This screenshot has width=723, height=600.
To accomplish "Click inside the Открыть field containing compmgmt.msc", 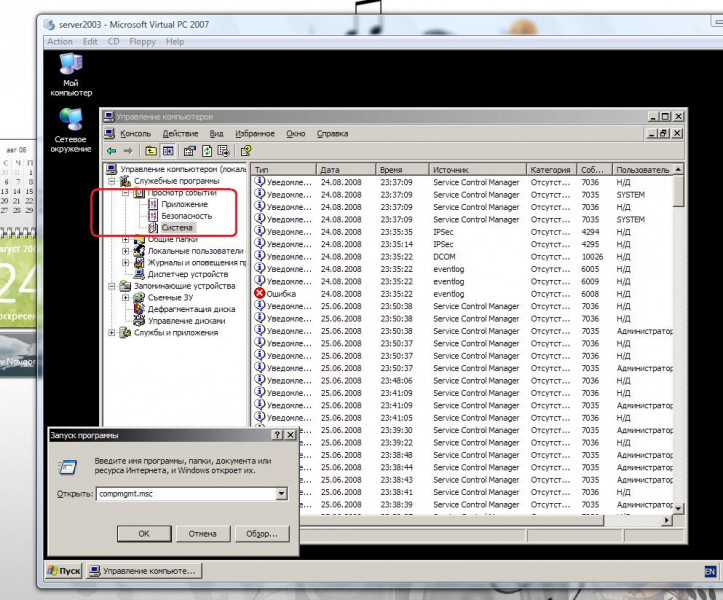I will click(x=186, y=493).
